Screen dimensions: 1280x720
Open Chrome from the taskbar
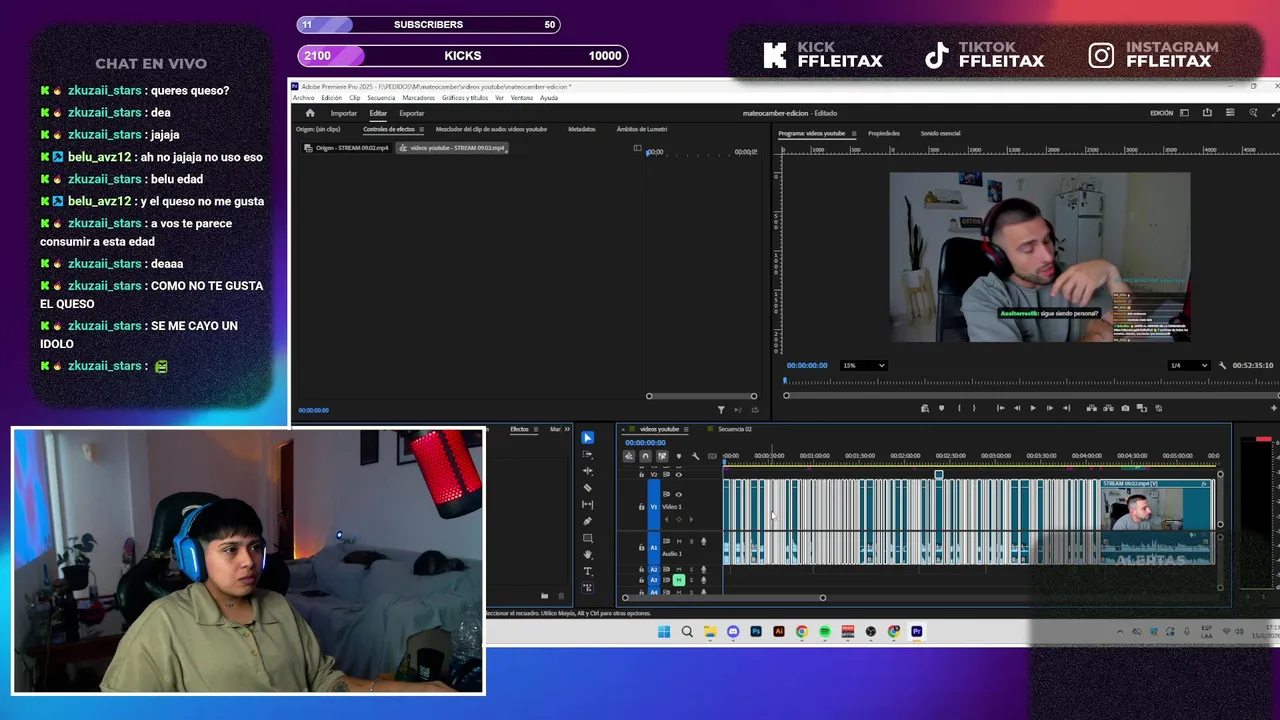(x=802, y=632)
